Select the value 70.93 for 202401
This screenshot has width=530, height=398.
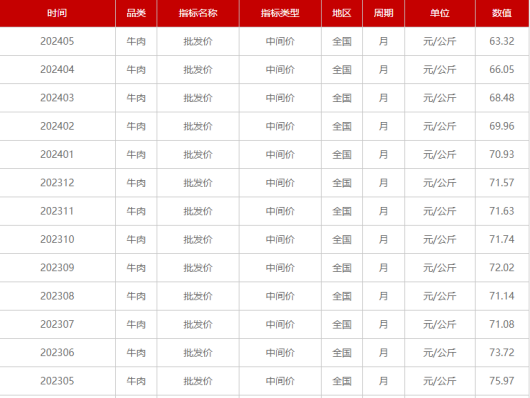(x=502, y=155)
